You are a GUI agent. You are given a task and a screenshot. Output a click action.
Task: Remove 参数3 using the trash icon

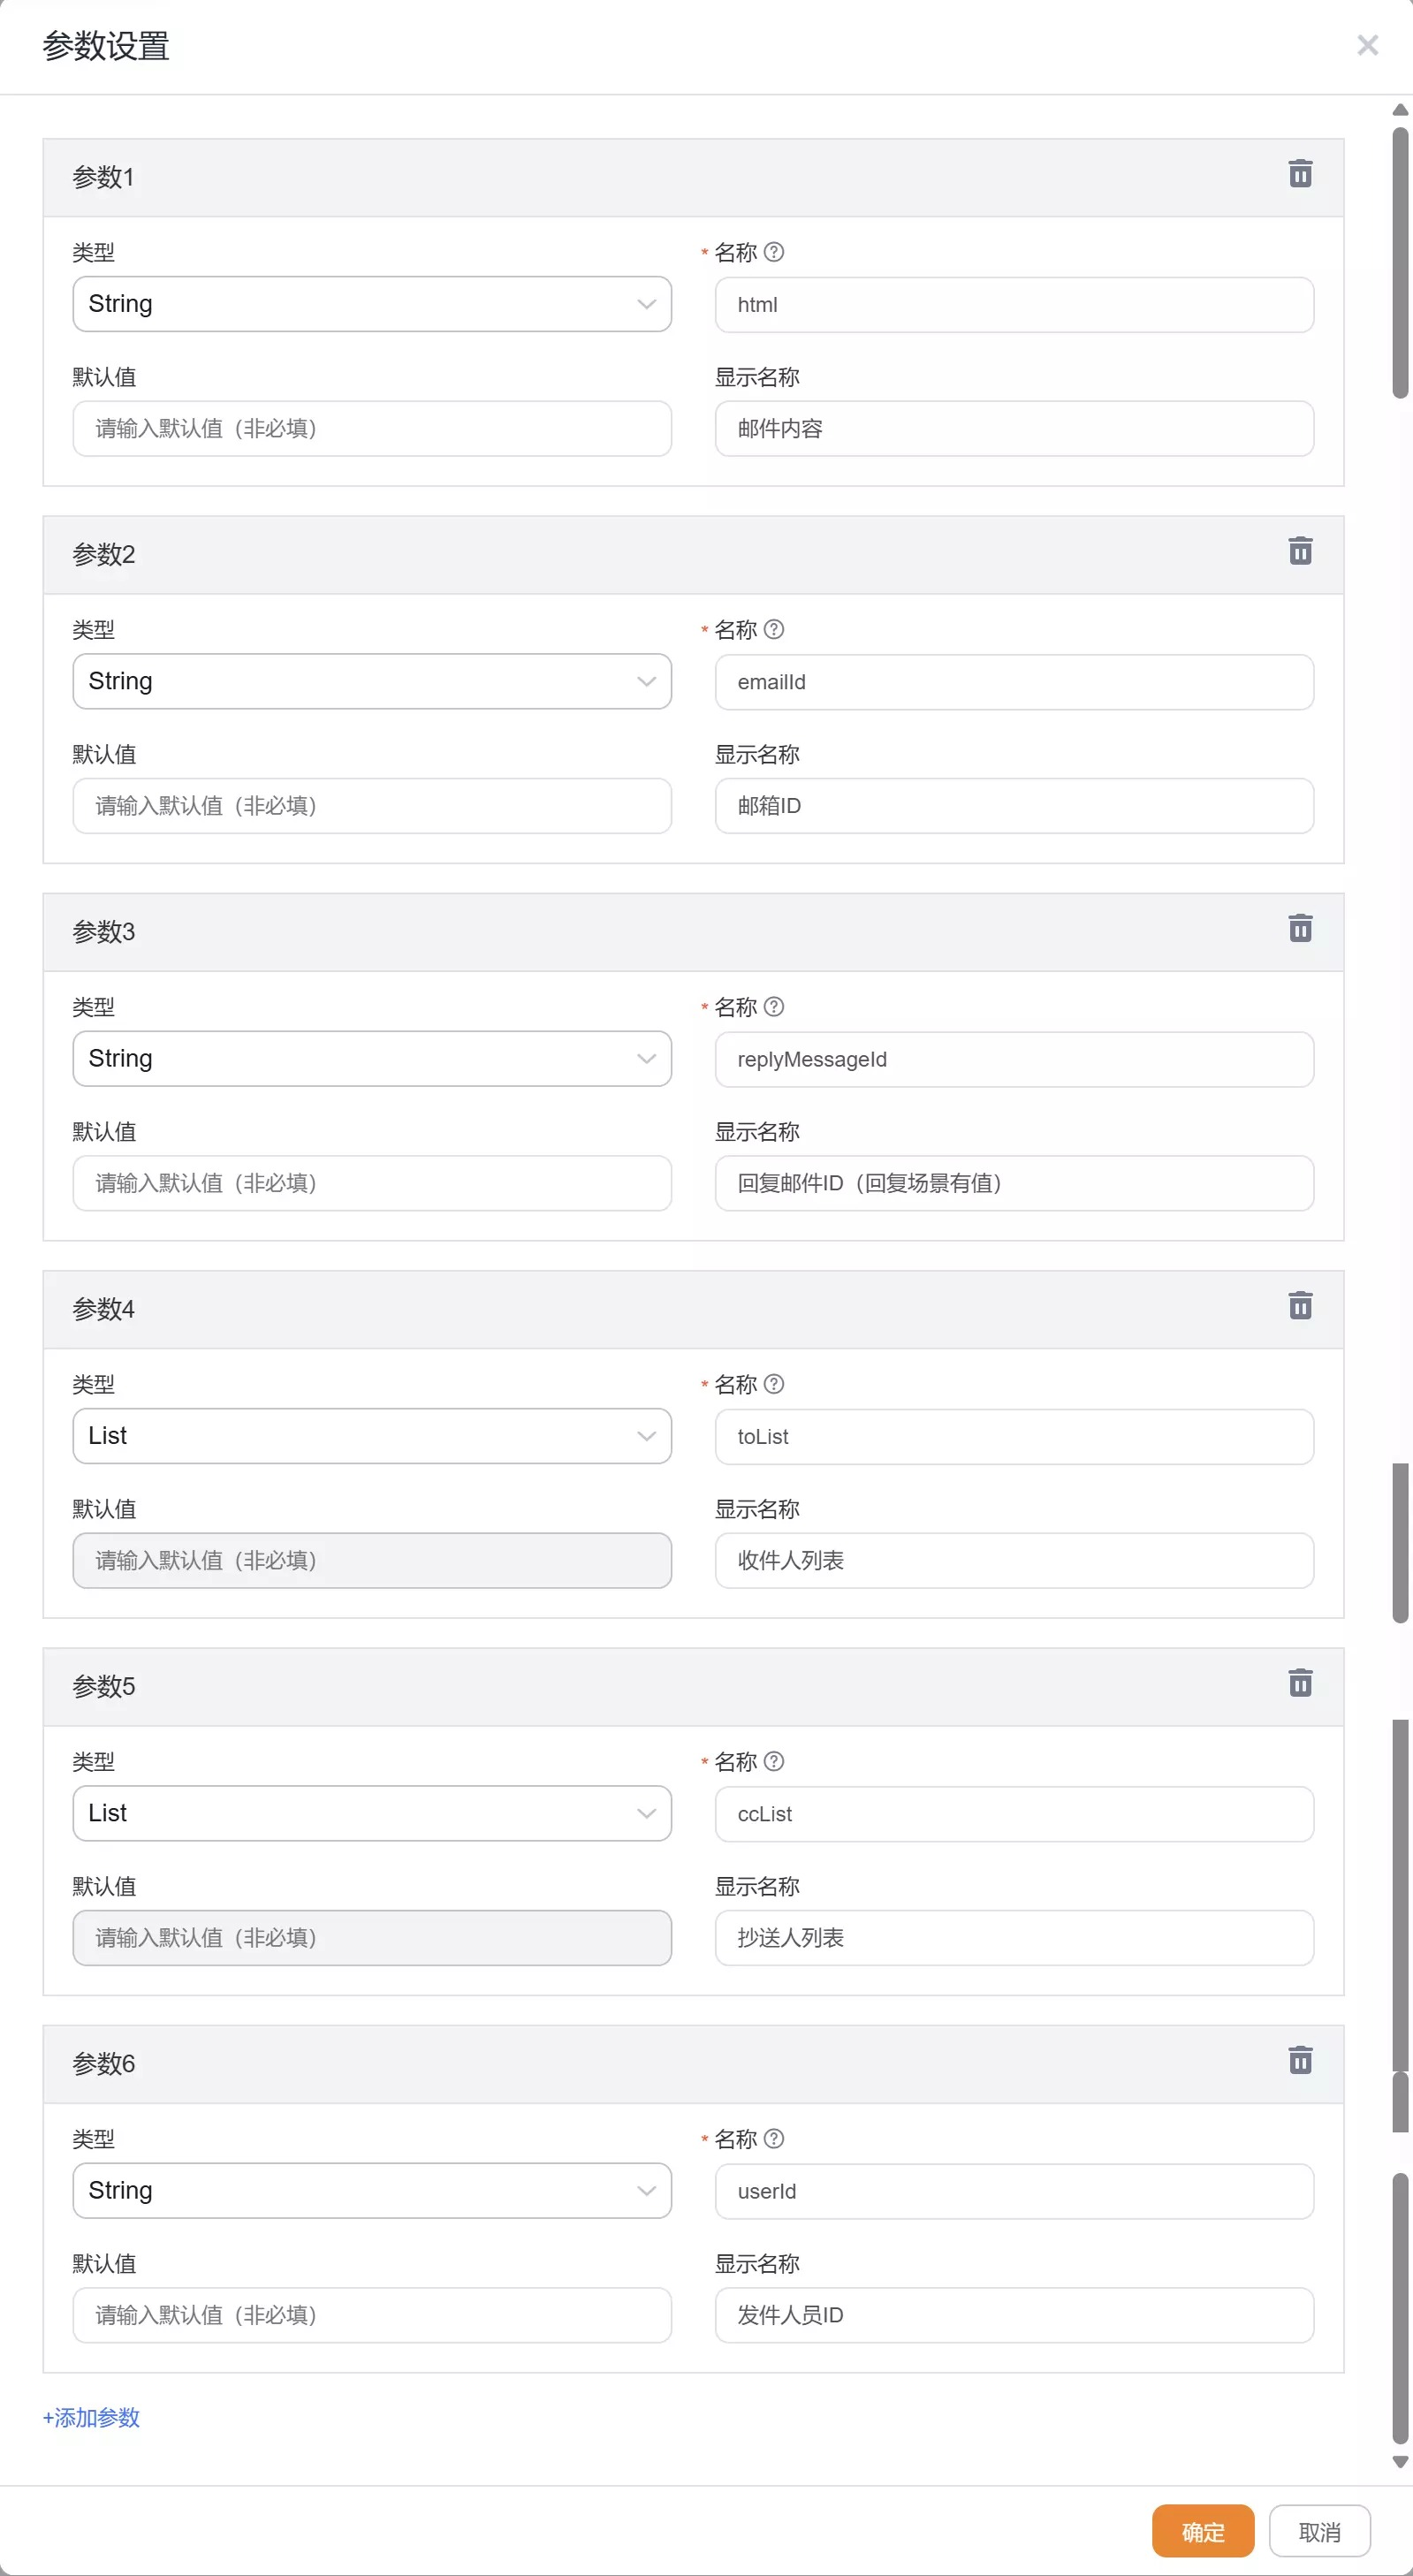coord(1300,928)
